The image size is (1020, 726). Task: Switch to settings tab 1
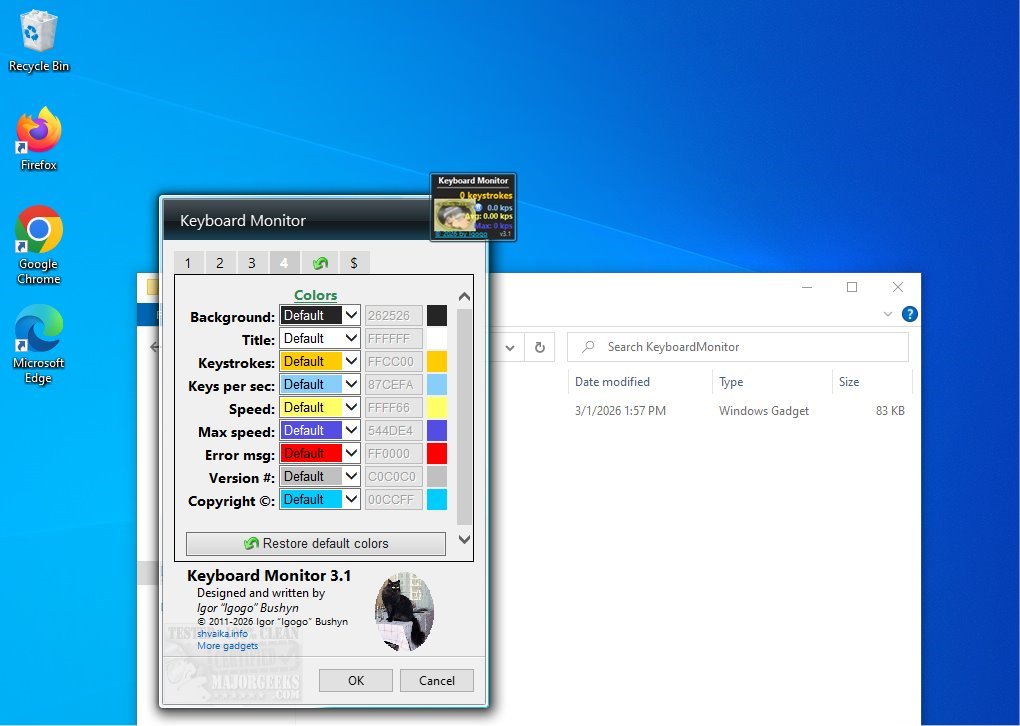click(x=187, y=263)
